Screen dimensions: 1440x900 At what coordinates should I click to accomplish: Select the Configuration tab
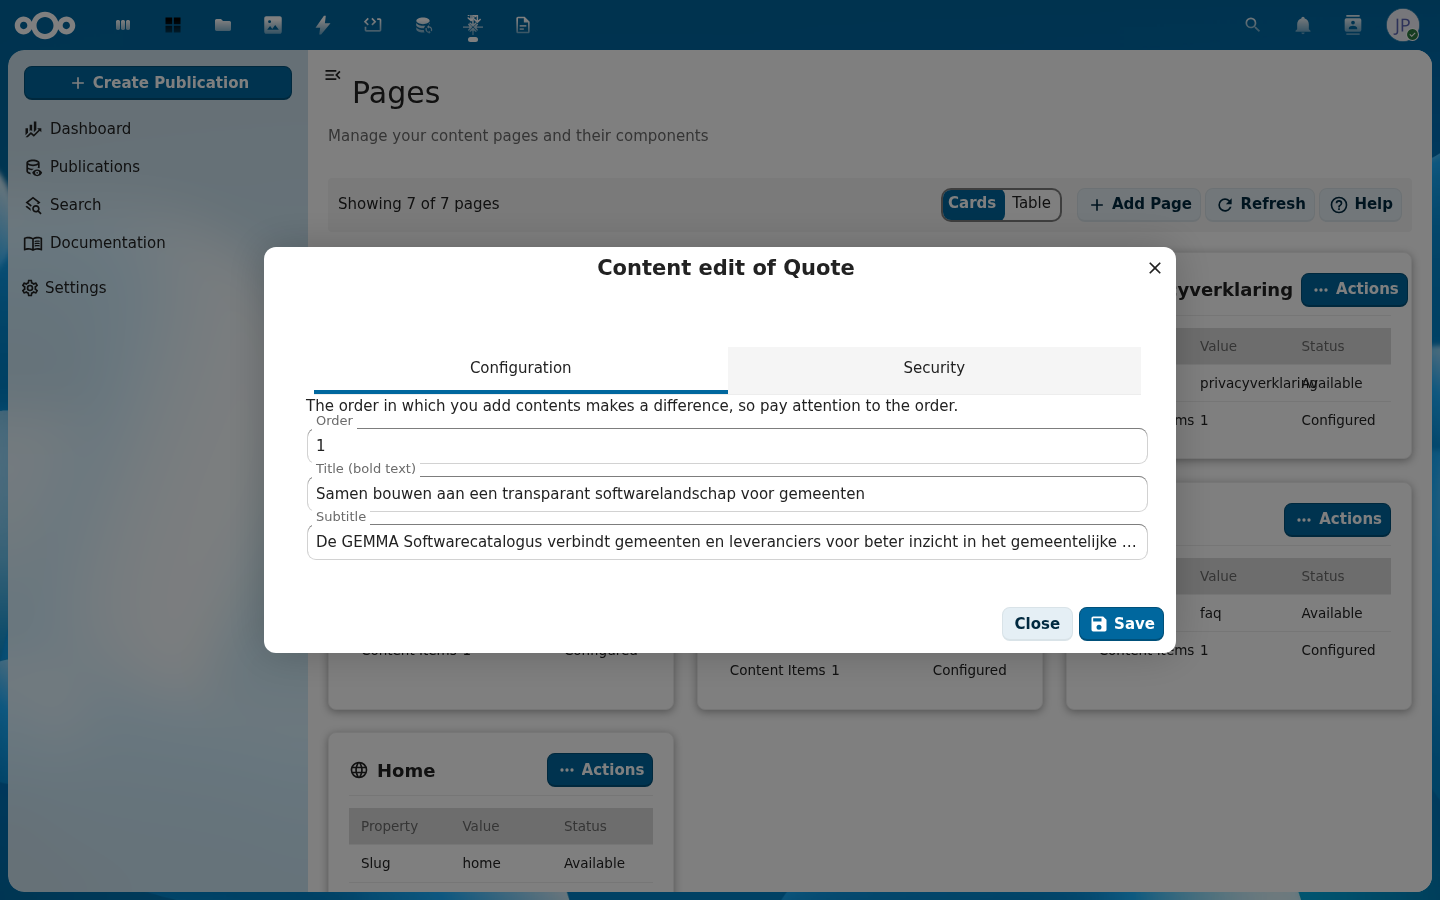[x=520, y=368]
